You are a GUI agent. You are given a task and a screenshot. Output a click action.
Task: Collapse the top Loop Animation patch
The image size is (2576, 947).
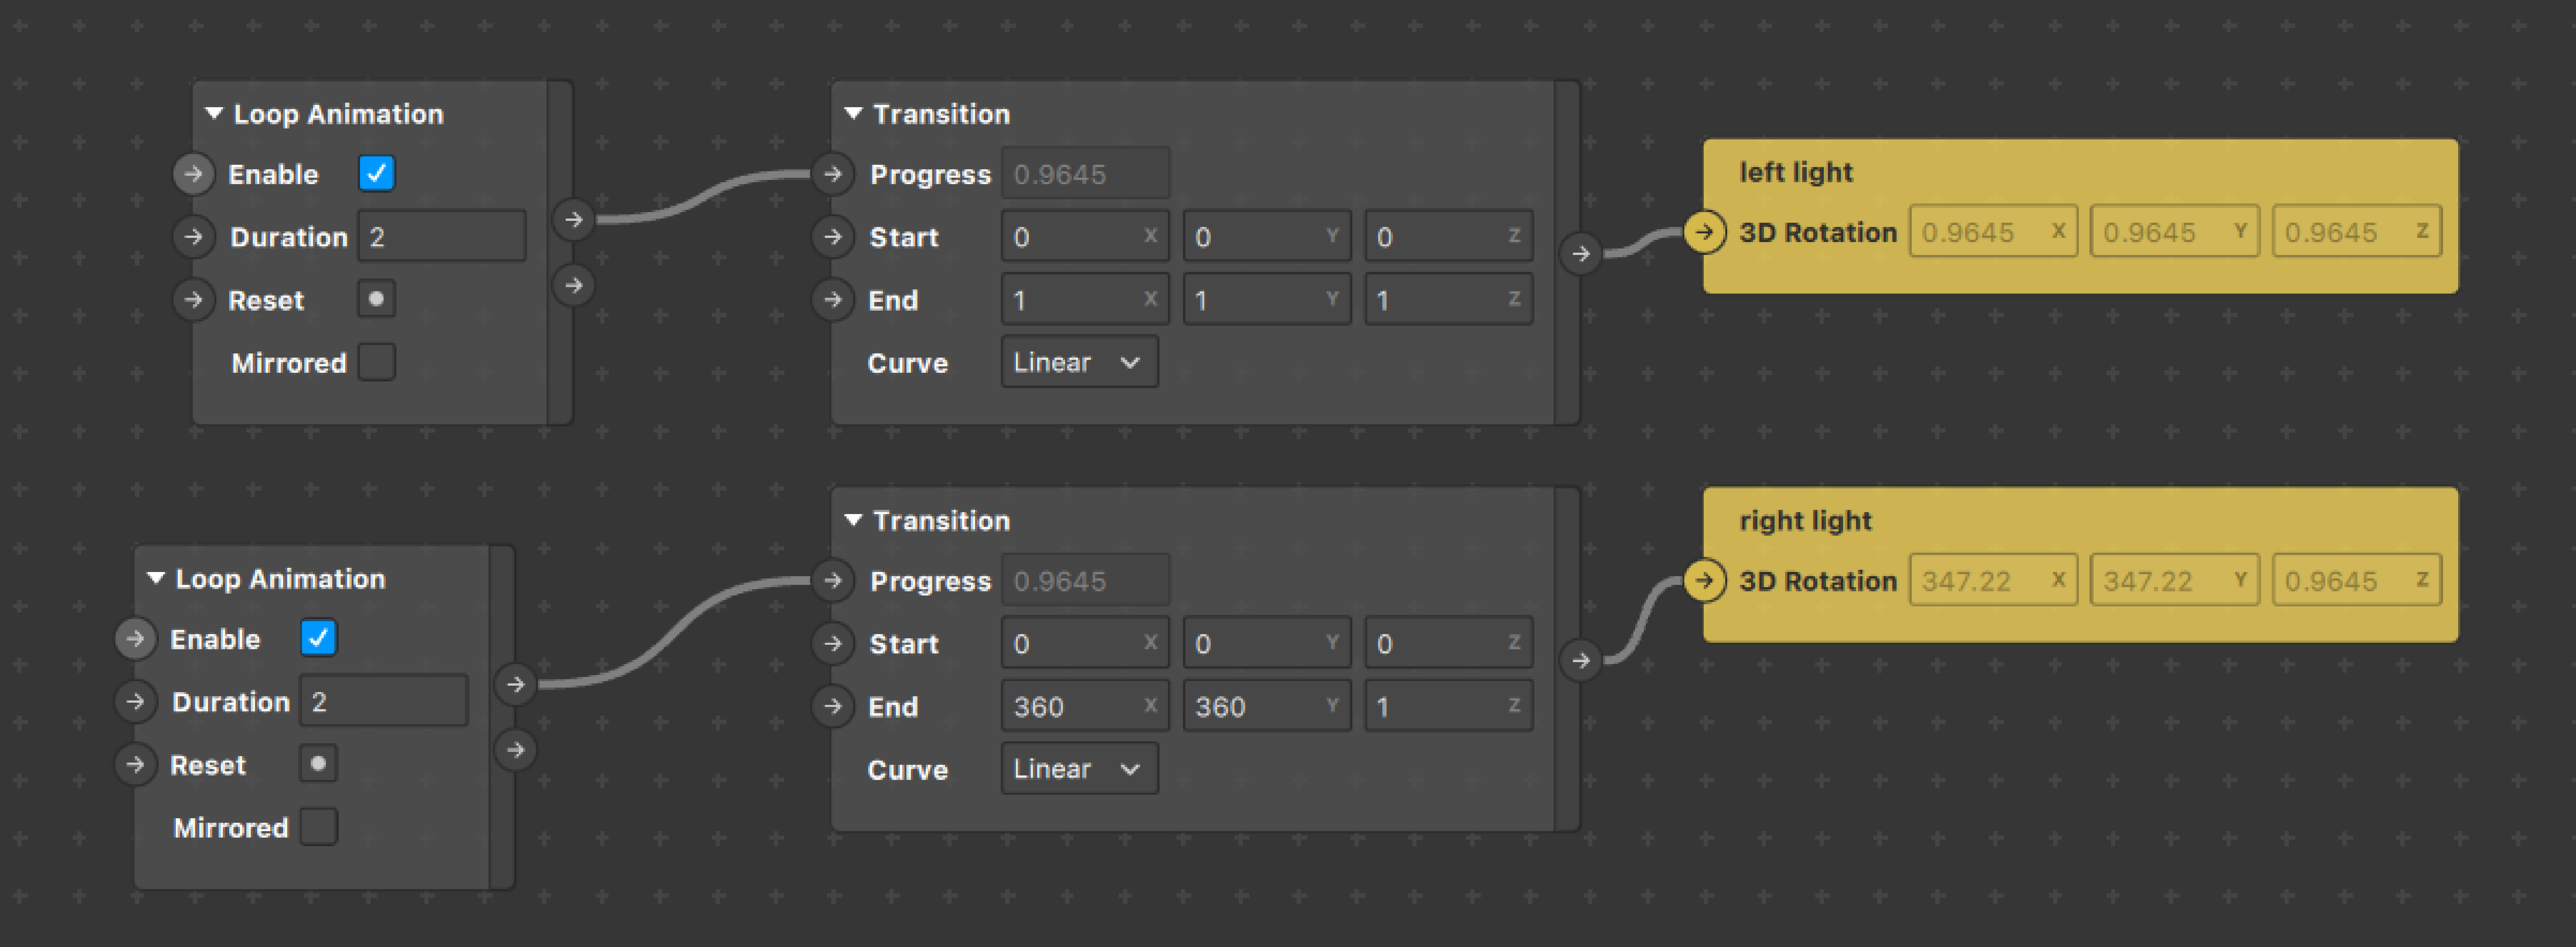(214, 113)
